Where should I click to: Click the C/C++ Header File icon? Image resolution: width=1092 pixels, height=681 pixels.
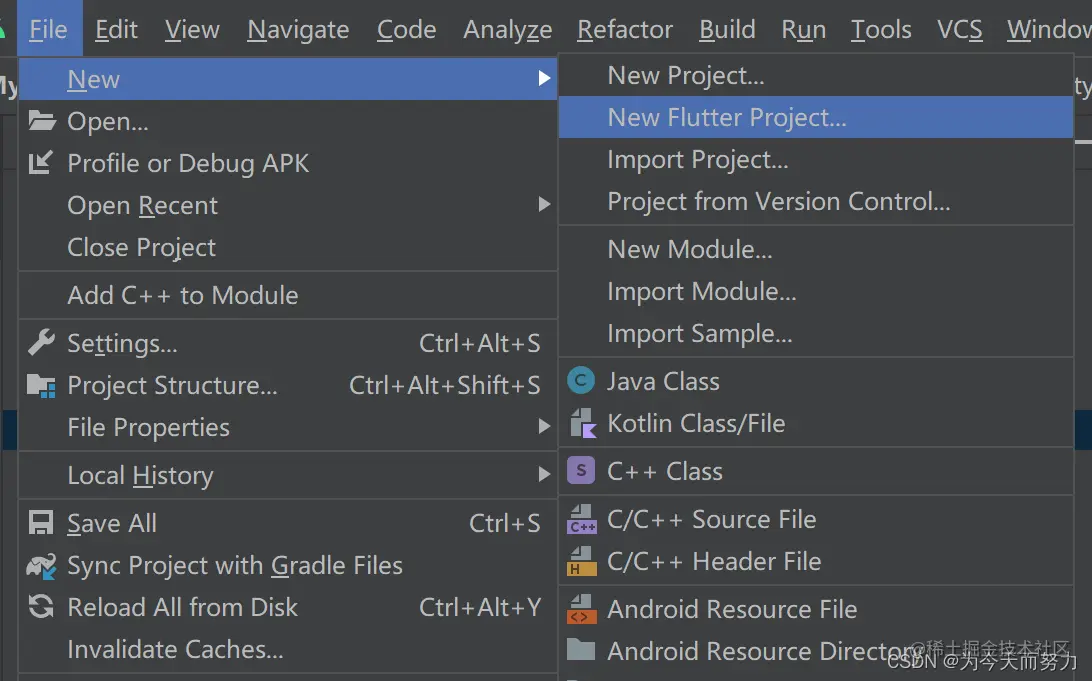pos(581,562)
